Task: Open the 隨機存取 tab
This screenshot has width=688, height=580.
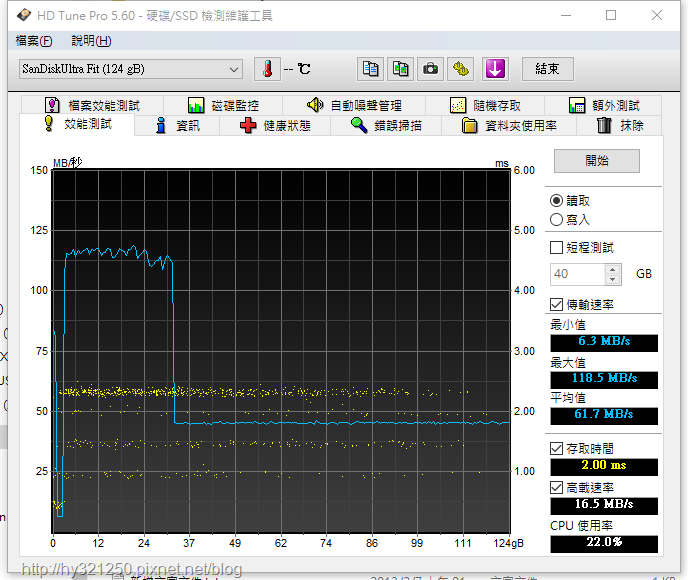Action: tap(485, 105)
